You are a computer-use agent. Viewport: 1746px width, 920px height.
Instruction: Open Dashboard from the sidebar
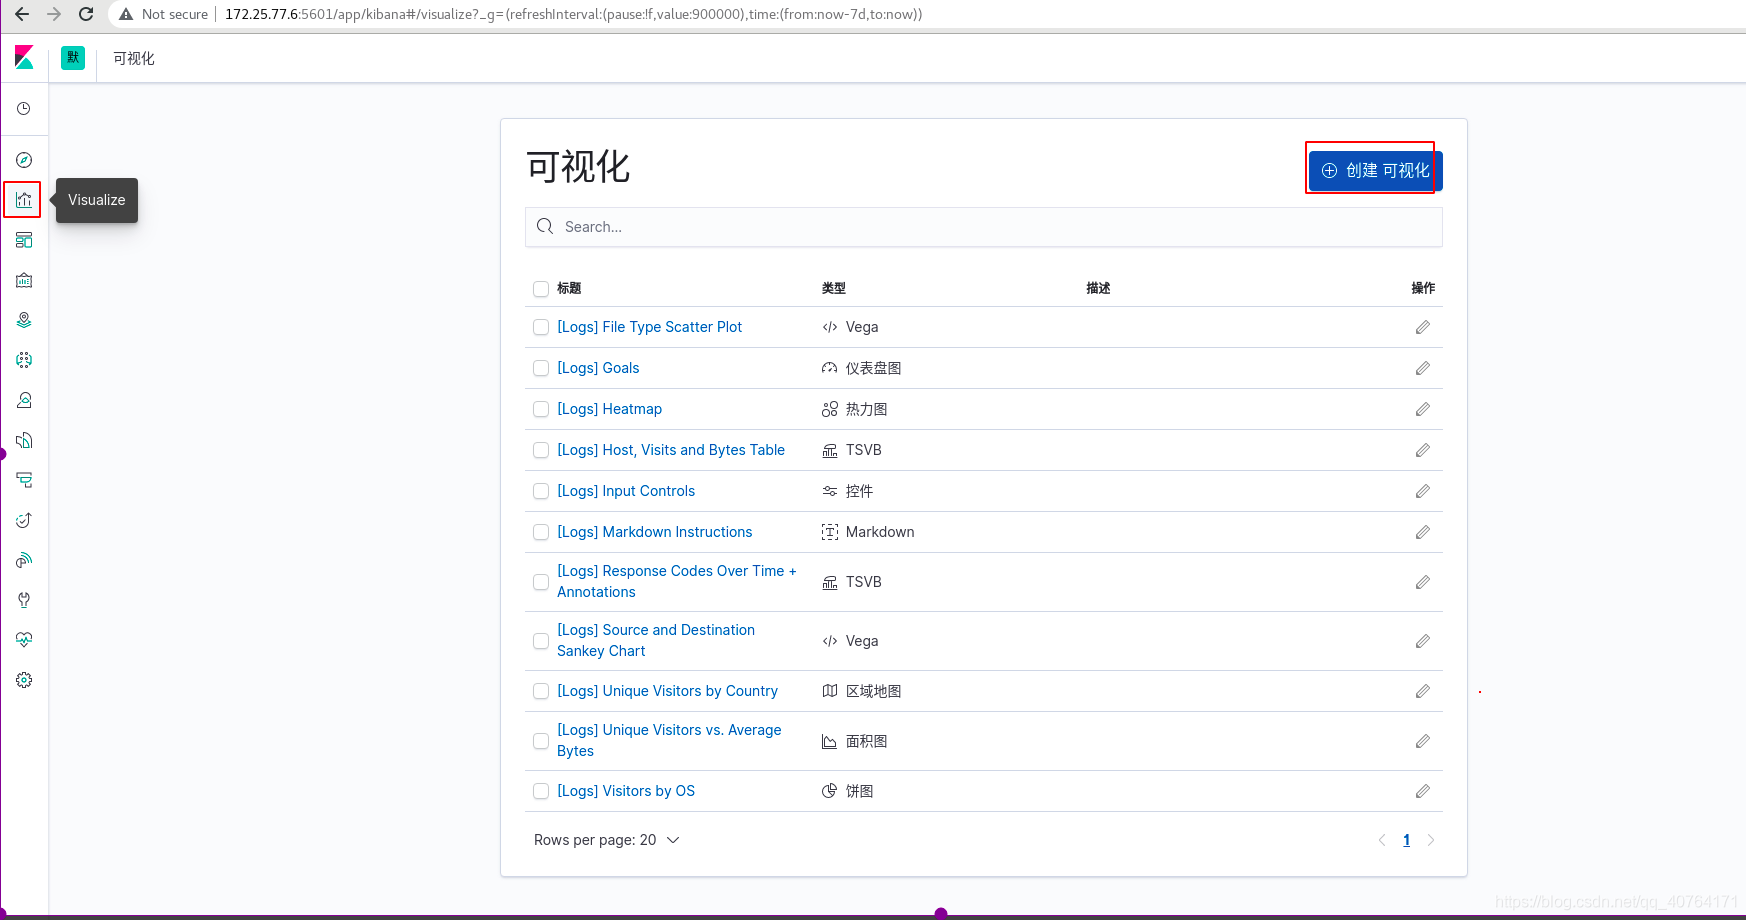pos(24,240)
